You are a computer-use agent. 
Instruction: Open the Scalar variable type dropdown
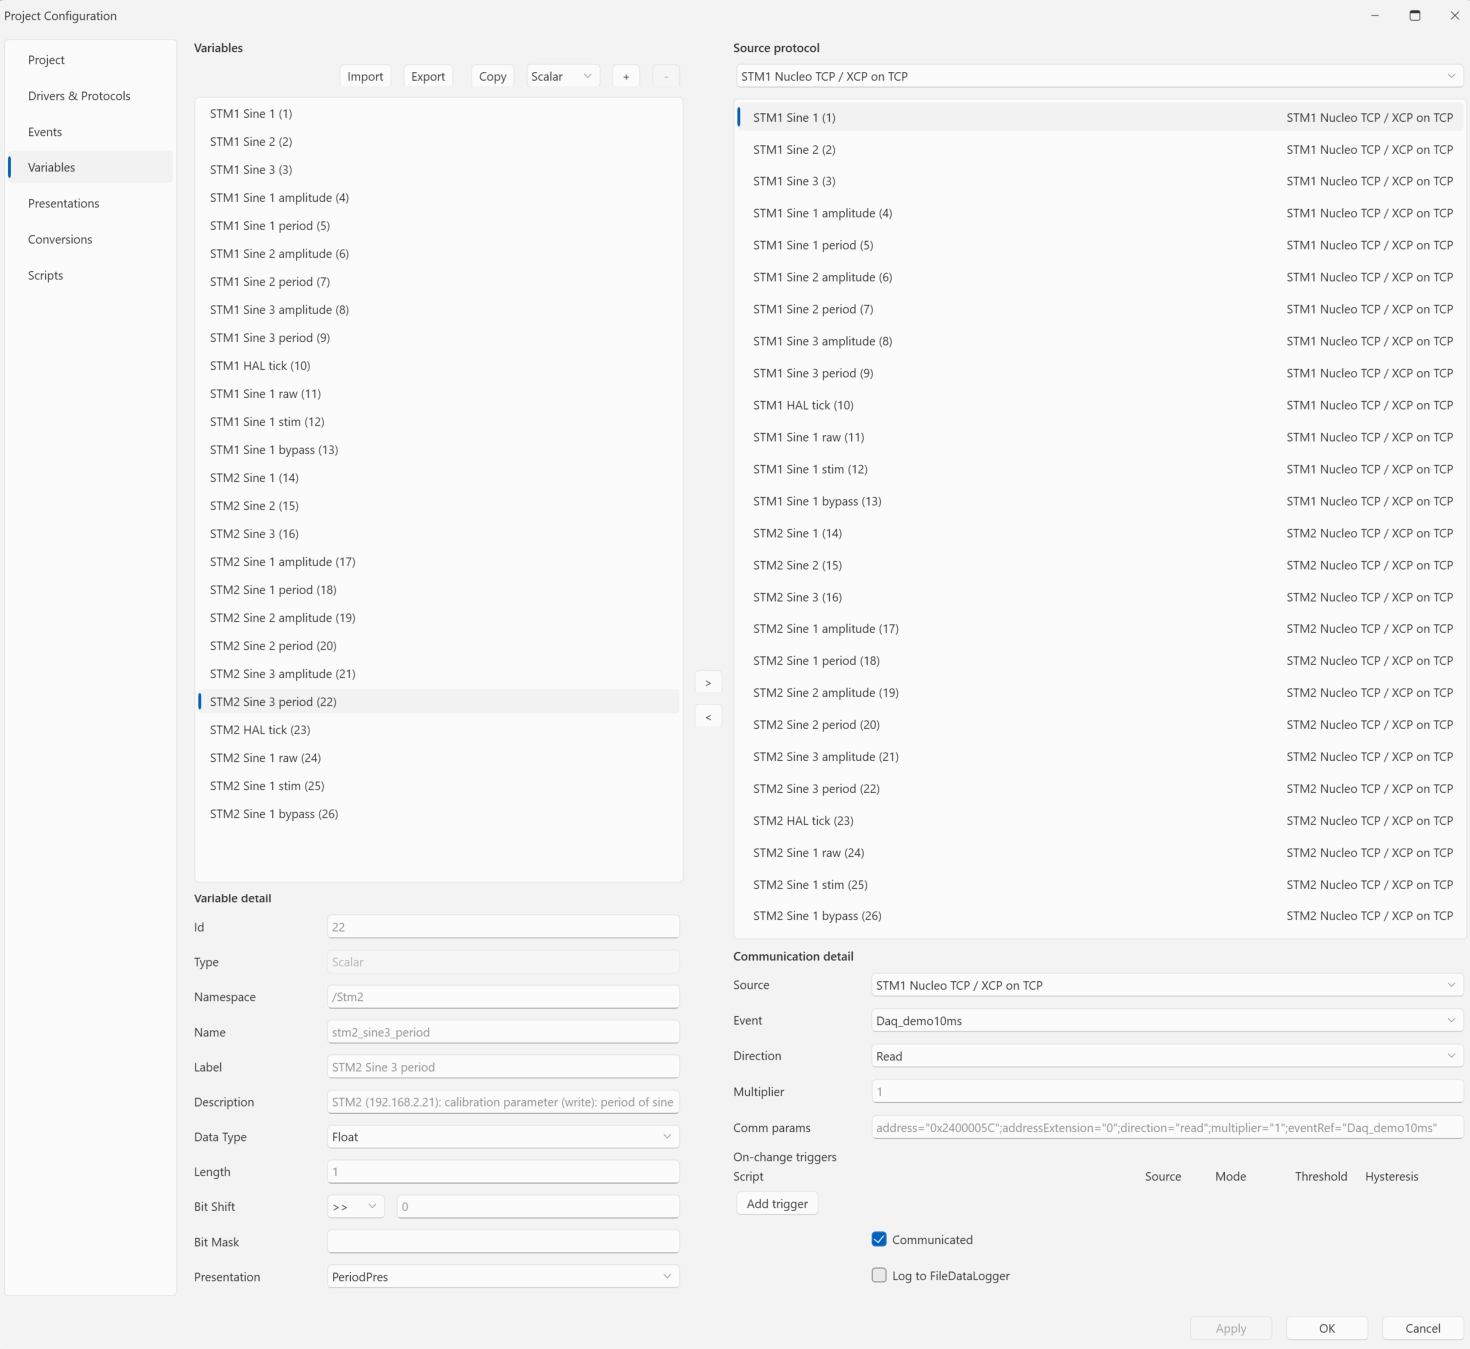pyautogui.click(x=563, y=77)
